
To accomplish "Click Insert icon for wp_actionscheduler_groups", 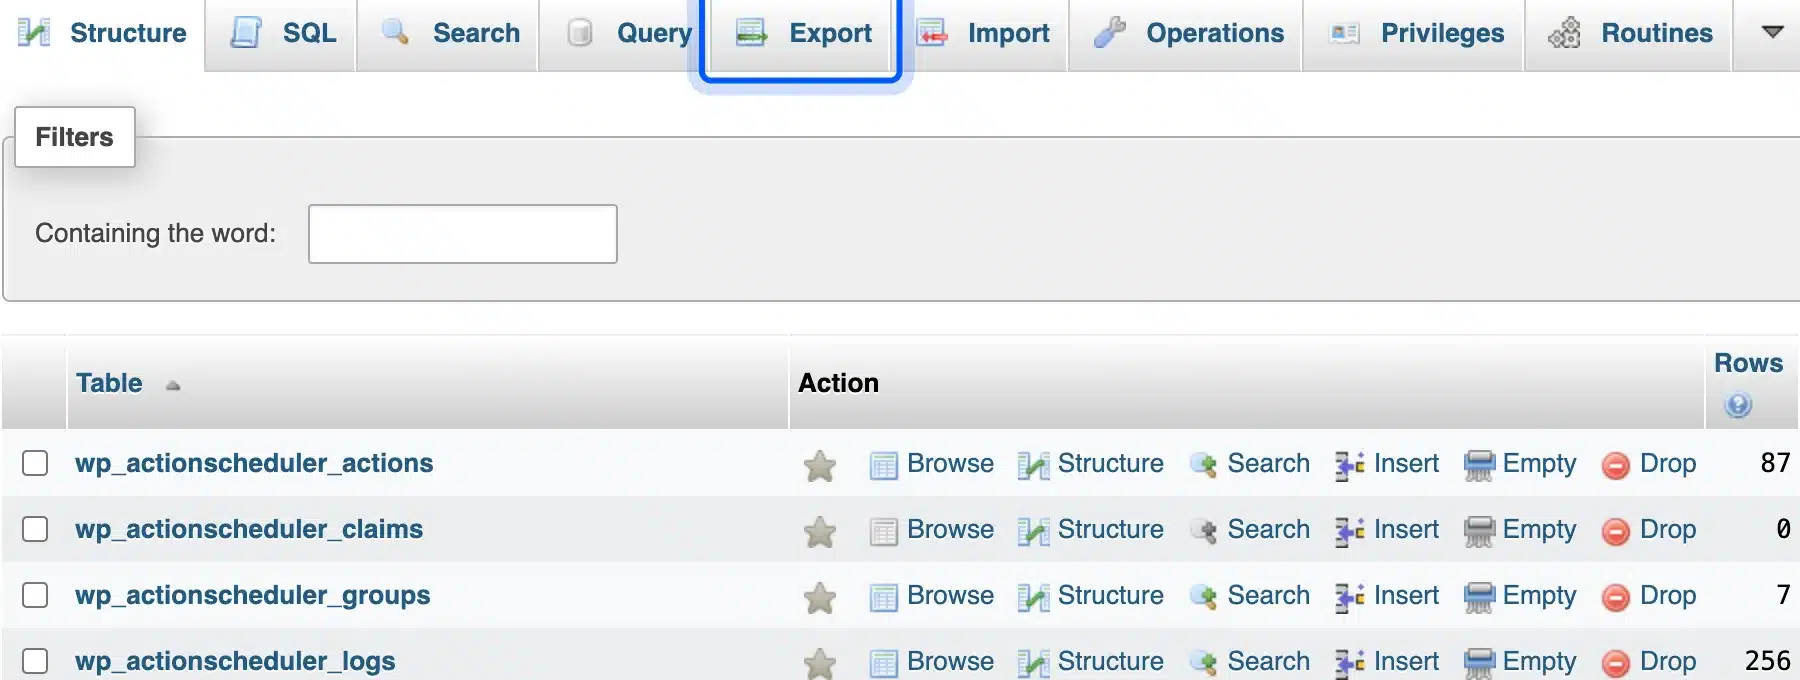I will point(1350,598).
